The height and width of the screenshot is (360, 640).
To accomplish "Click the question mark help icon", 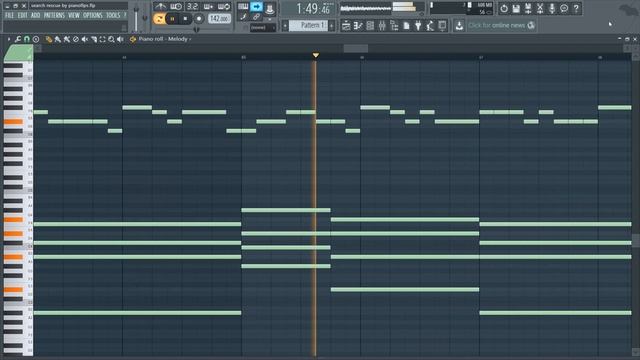I will [x=576, y=9].
